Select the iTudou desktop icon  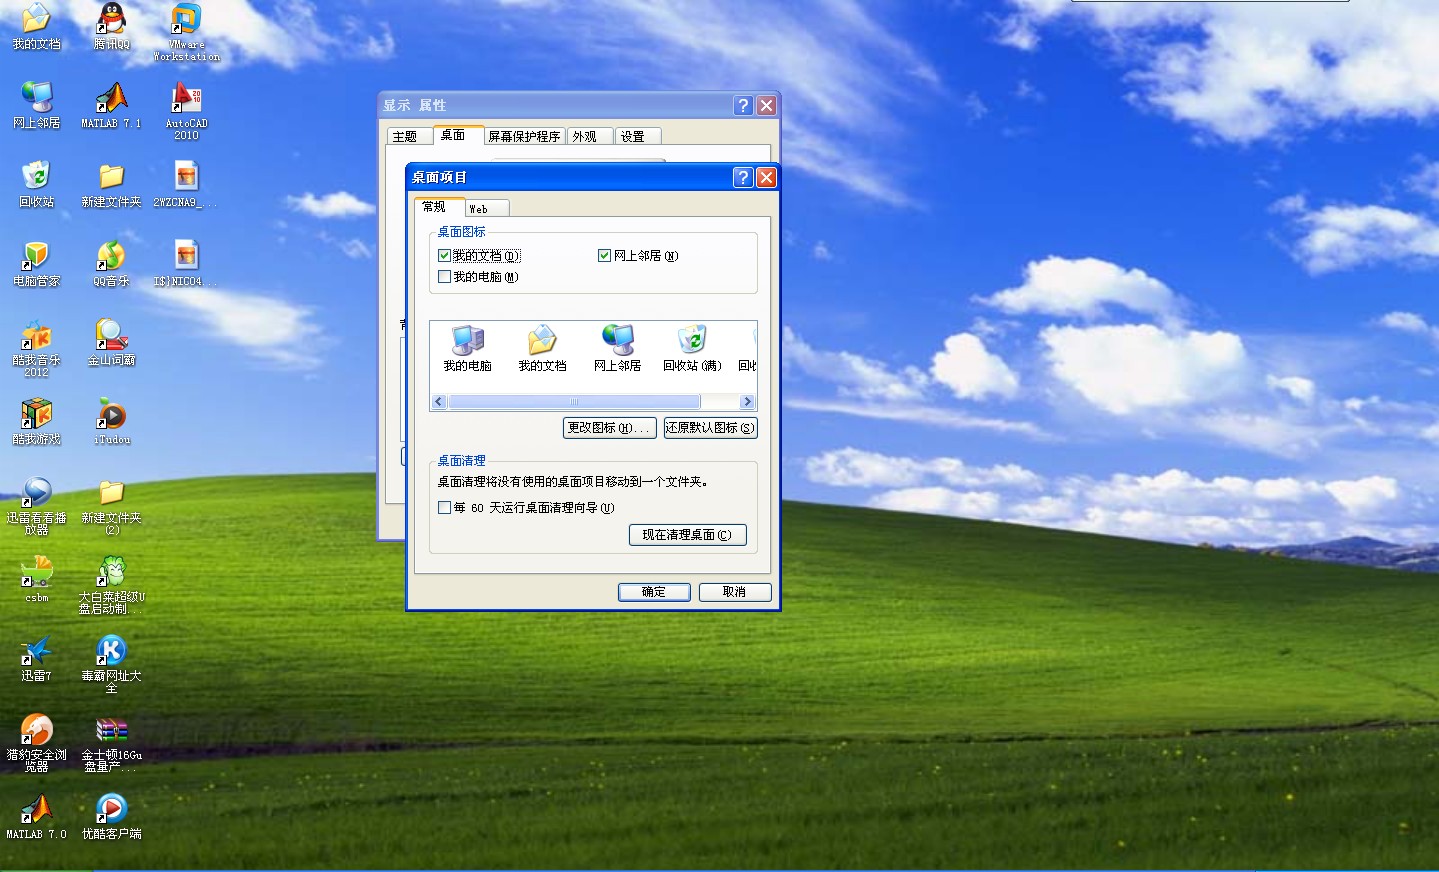point(111,421)
